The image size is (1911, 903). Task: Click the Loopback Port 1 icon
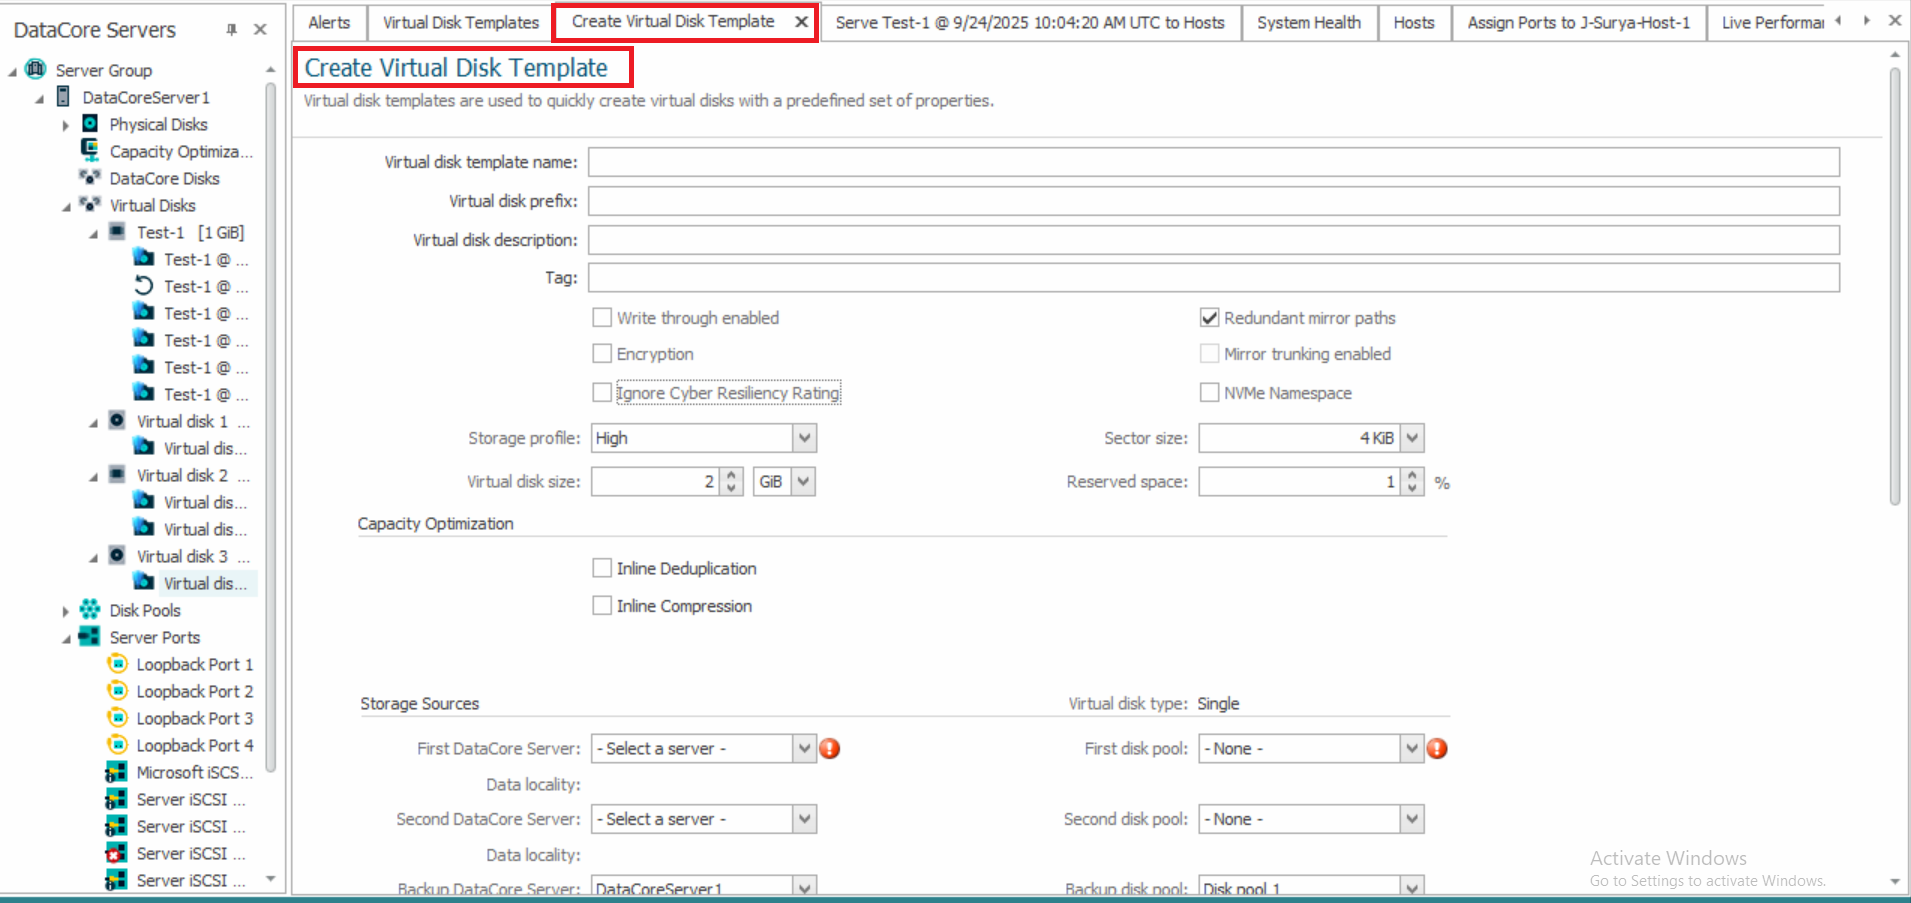(117, 664)
